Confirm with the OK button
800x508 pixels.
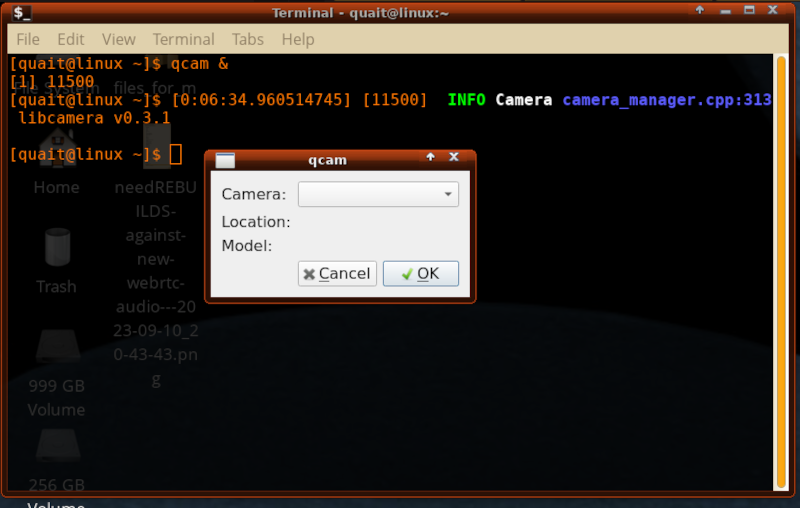[420, 274]
